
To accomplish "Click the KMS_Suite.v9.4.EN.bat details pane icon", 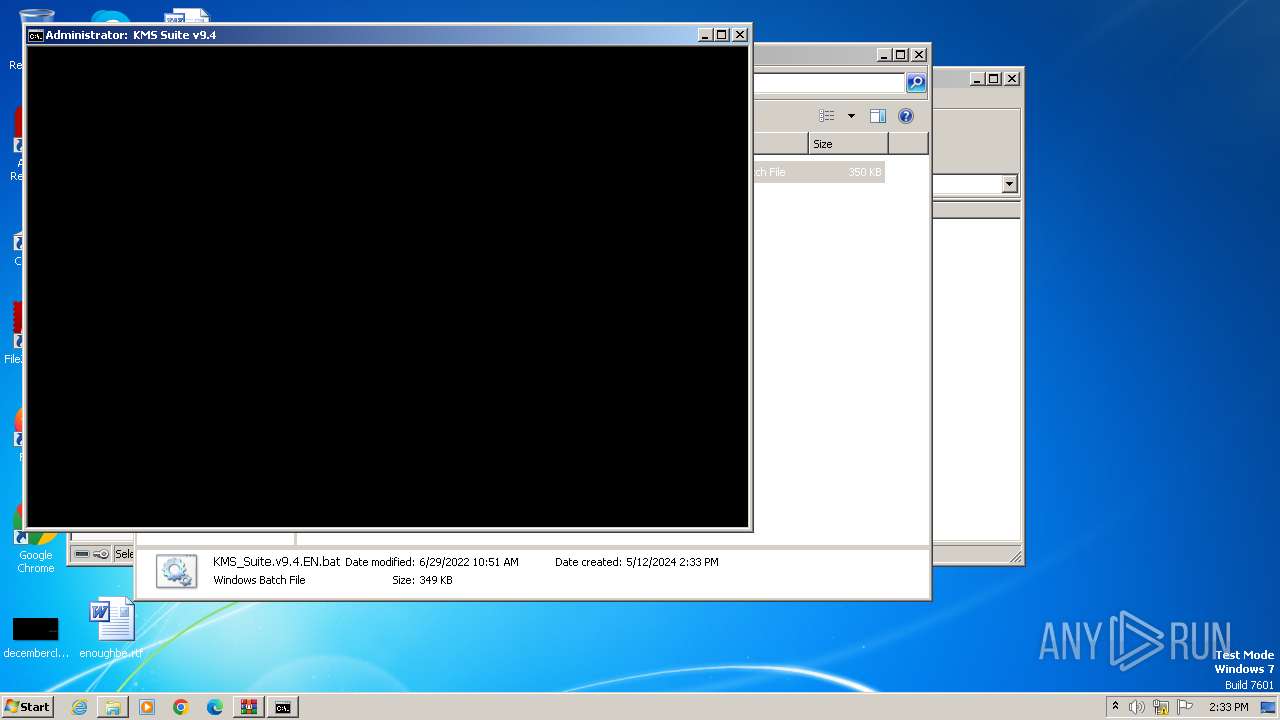I will [x=177, y=571].
